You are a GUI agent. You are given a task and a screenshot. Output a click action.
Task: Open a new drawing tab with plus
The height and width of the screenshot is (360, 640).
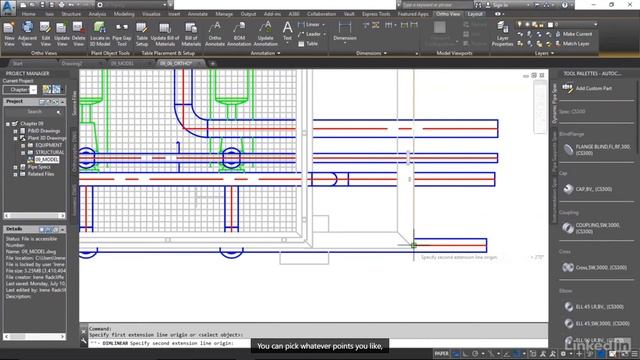213,64
